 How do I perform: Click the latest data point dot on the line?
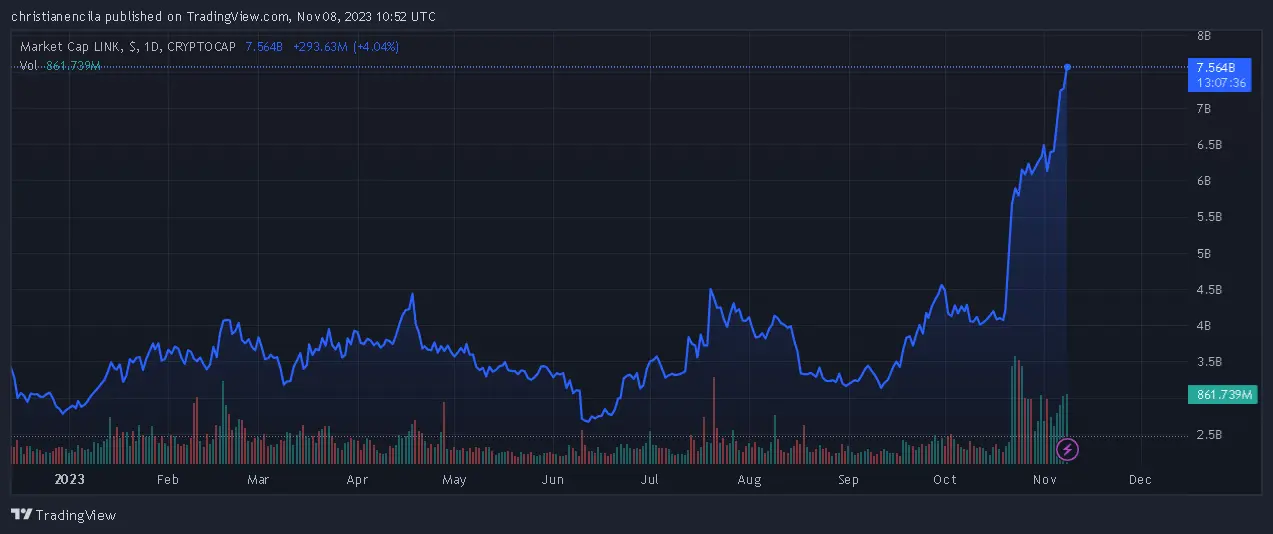[1067, 67]
